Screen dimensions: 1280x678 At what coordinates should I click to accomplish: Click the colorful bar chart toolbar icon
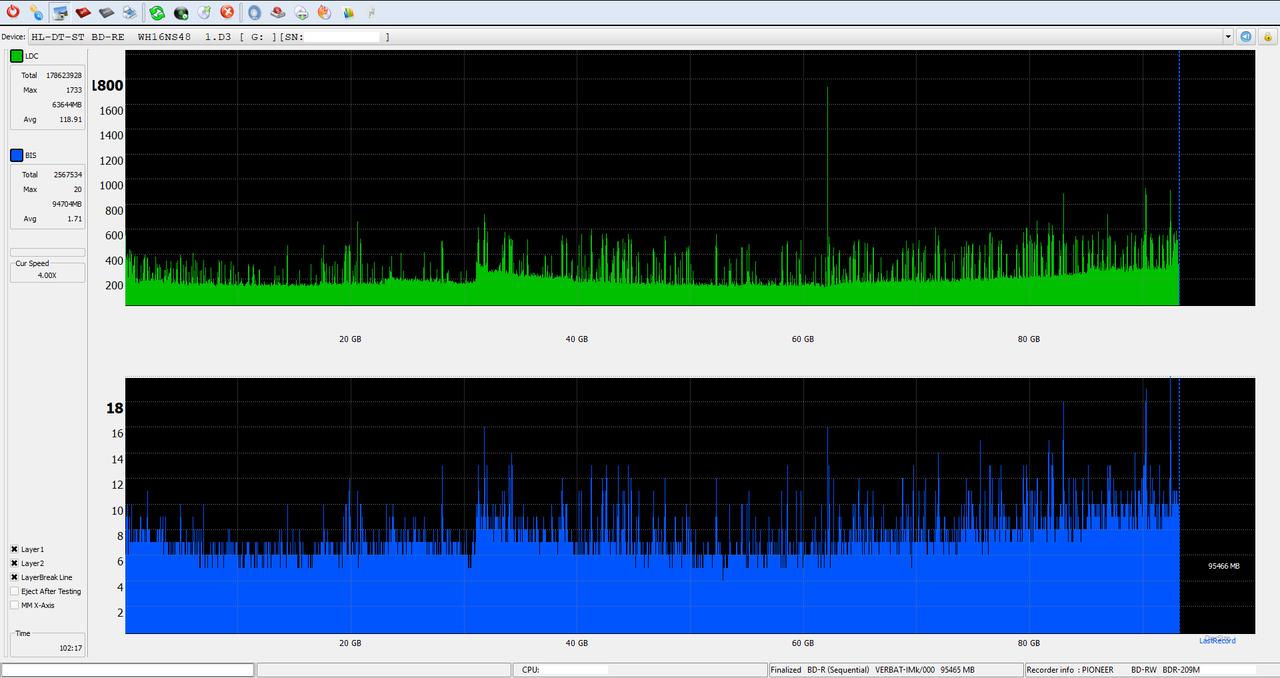(348, 12)
